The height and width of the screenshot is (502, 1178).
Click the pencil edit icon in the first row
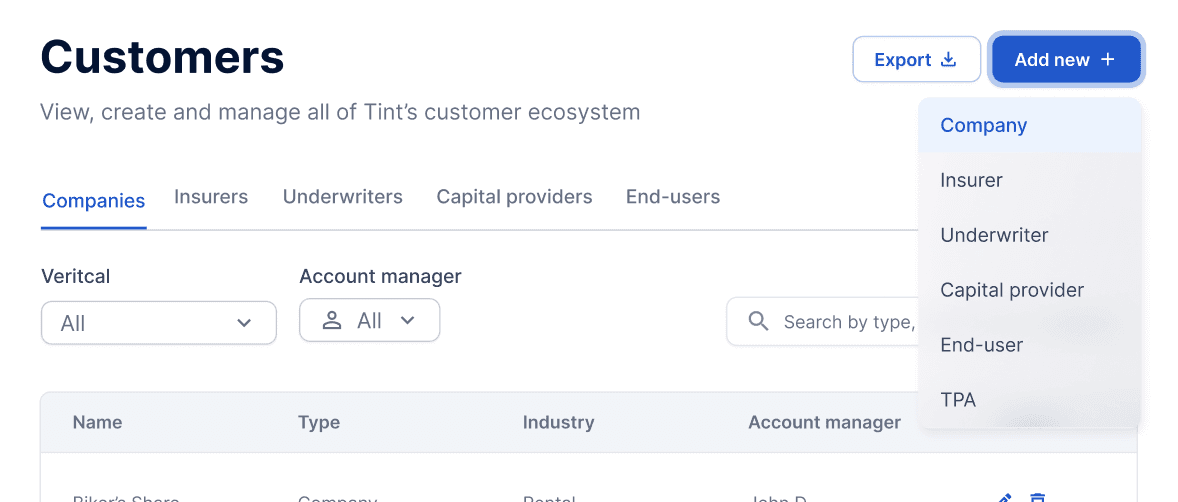1004,497
